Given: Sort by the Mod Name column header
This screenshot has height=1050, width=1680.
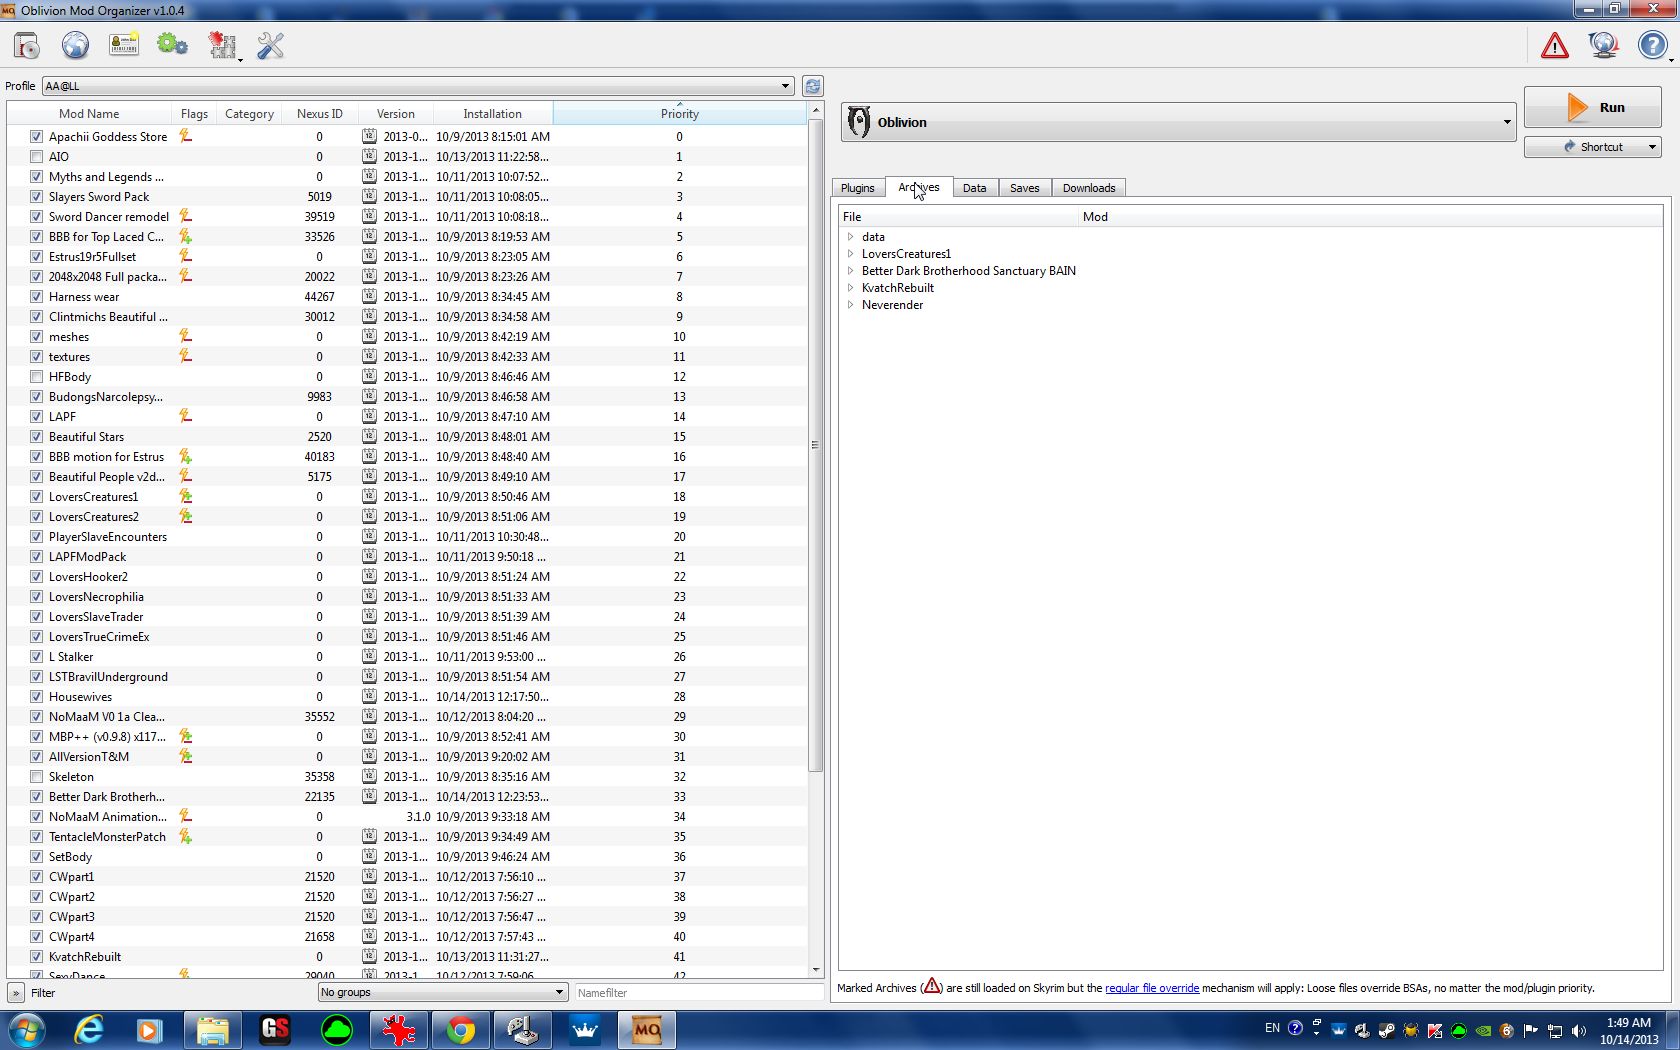Looking at the screenshot, I should pos(89,113).
